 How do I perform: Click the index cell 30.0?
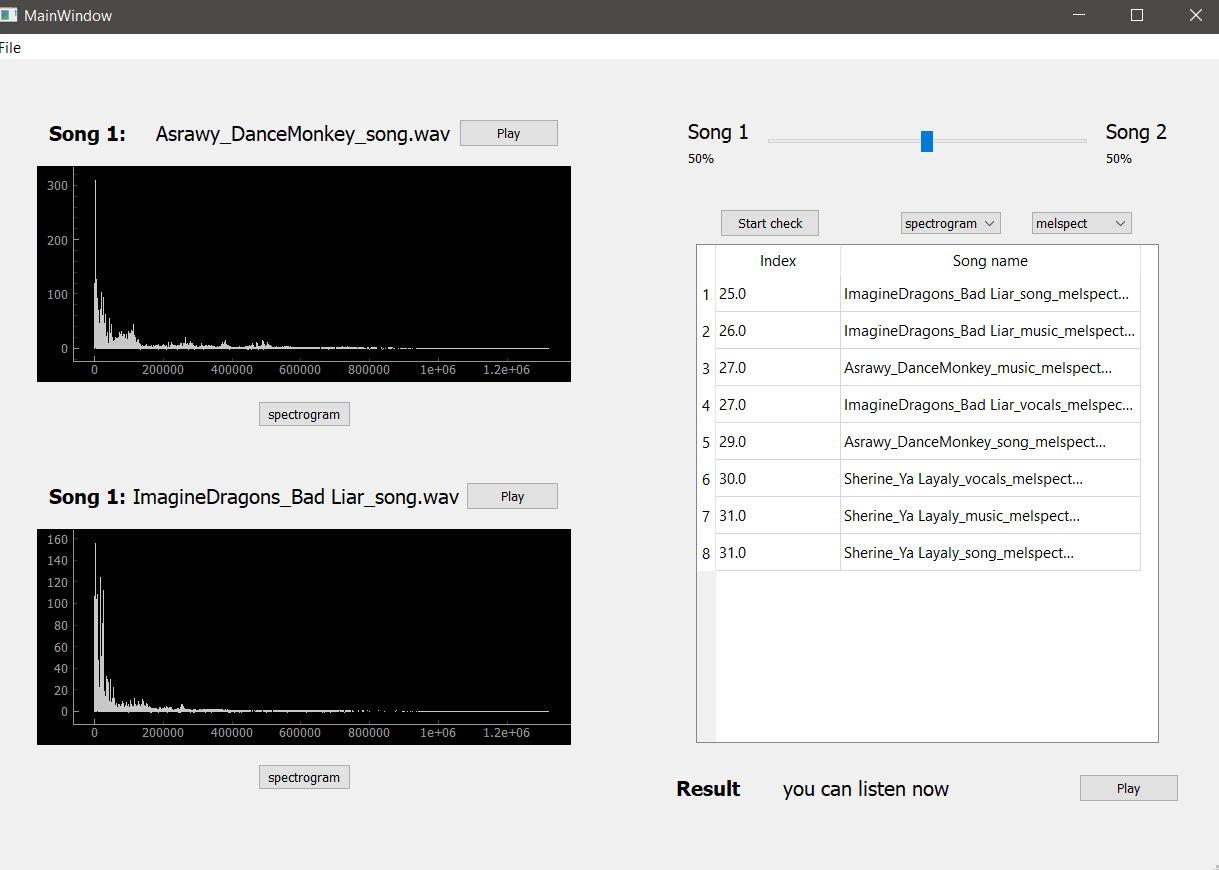tap(778, 479)
